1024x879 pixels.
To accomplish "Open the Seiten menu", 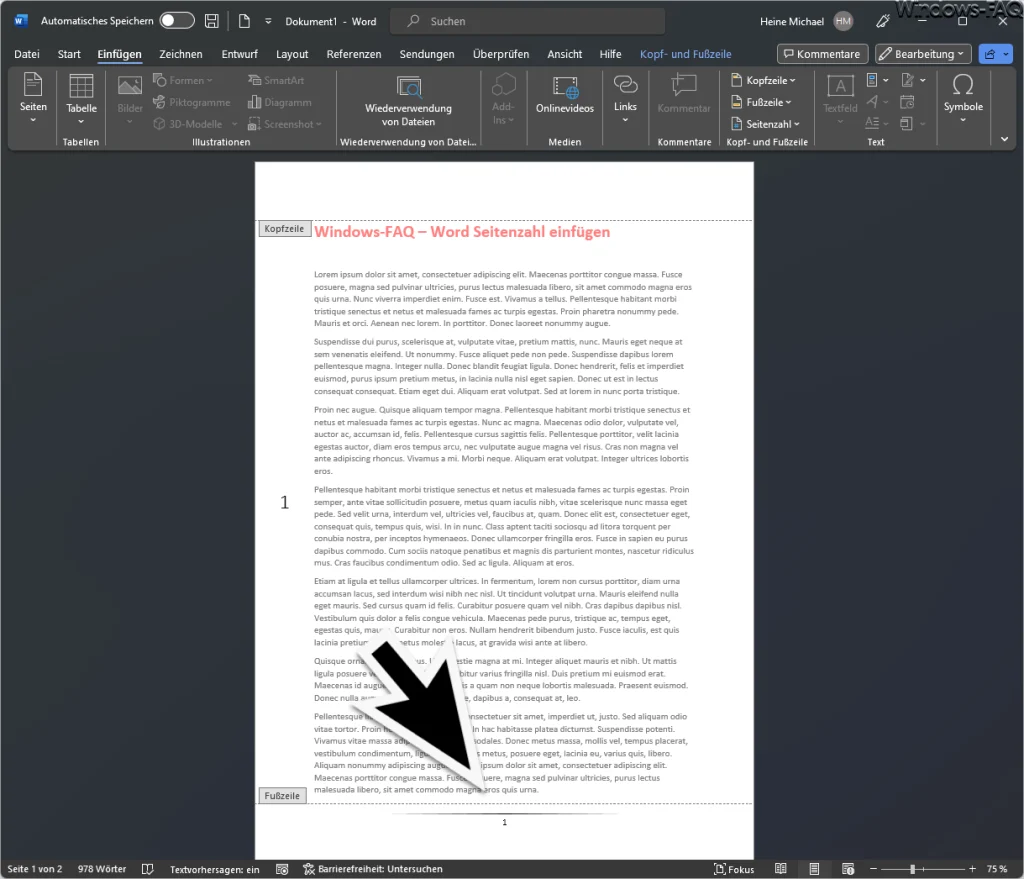I will point(33,99).
